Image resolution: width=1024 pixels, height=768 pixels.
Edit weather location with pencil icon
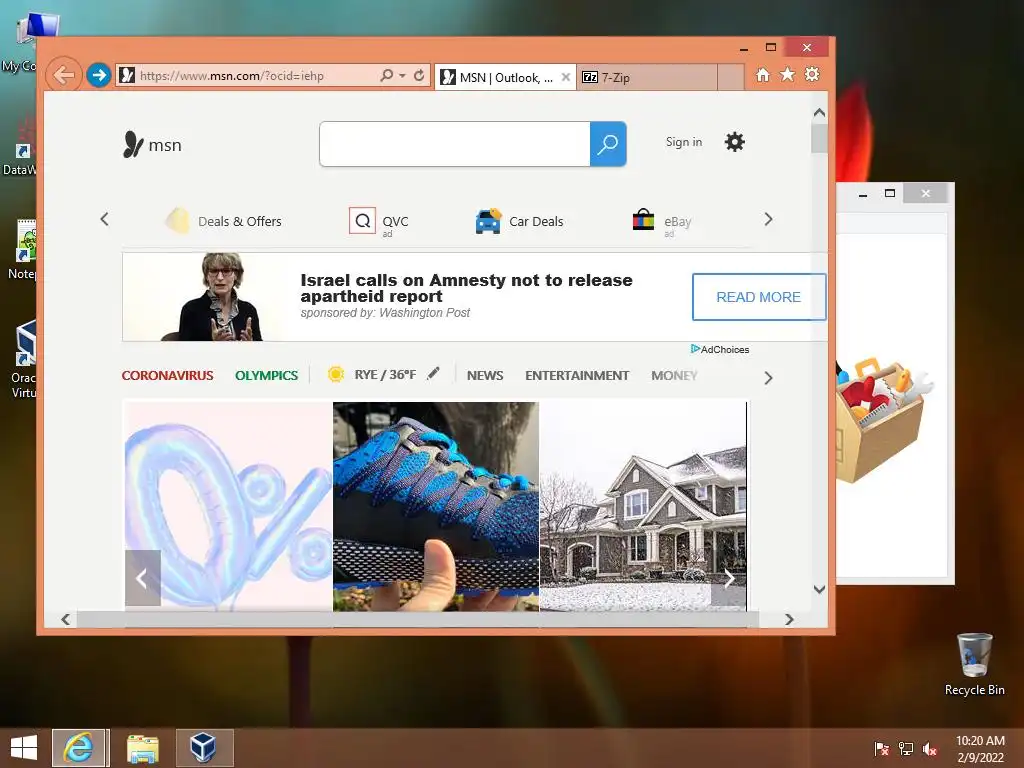click(433, 373)
